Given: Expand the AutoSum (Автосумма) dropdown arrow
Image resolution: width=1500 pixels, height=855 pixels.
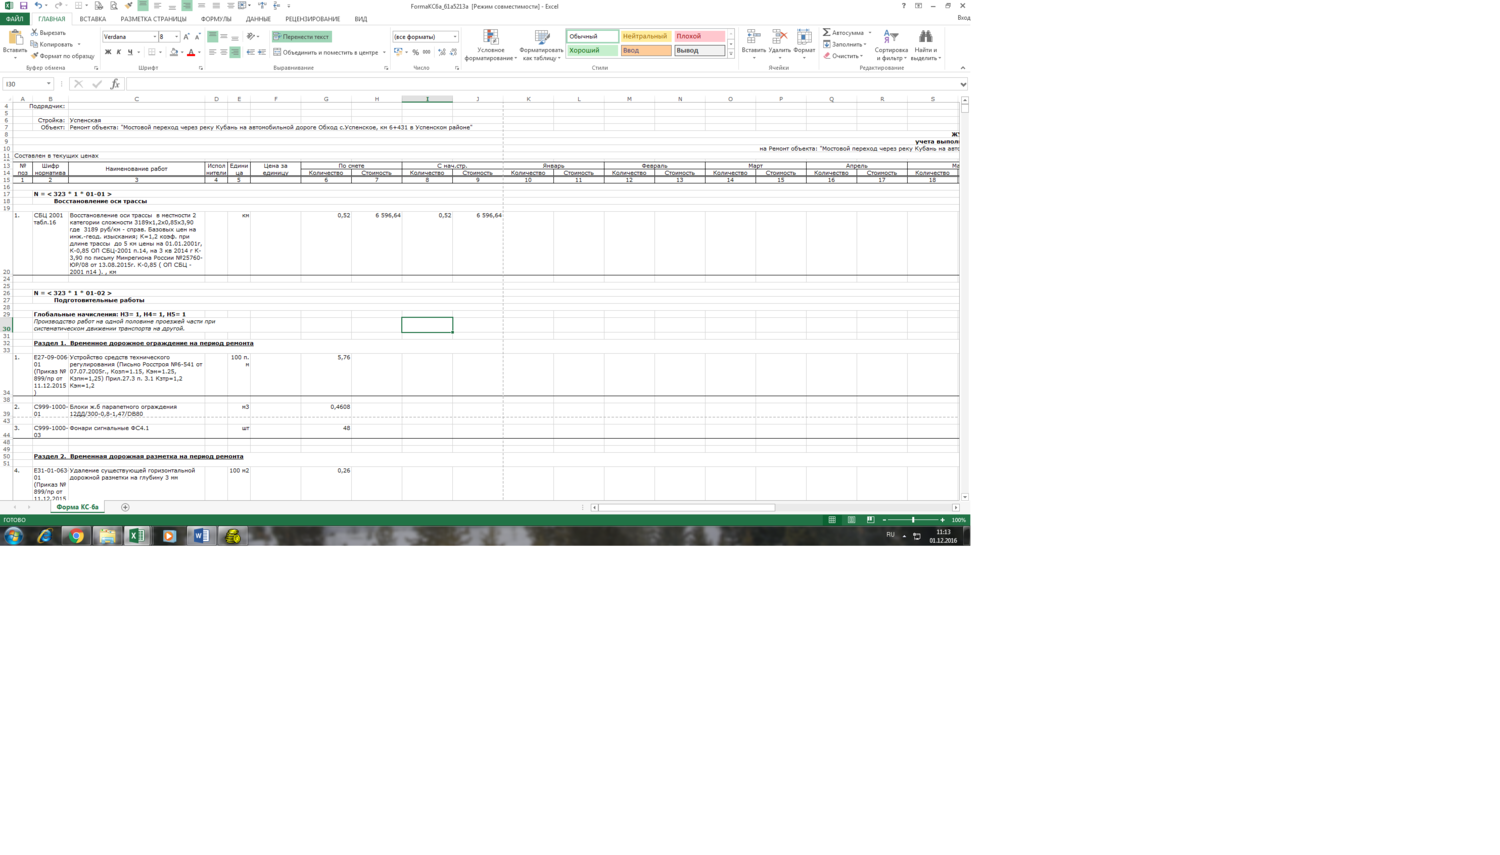Looking at the screenshot, I should [x=870, y=33].
